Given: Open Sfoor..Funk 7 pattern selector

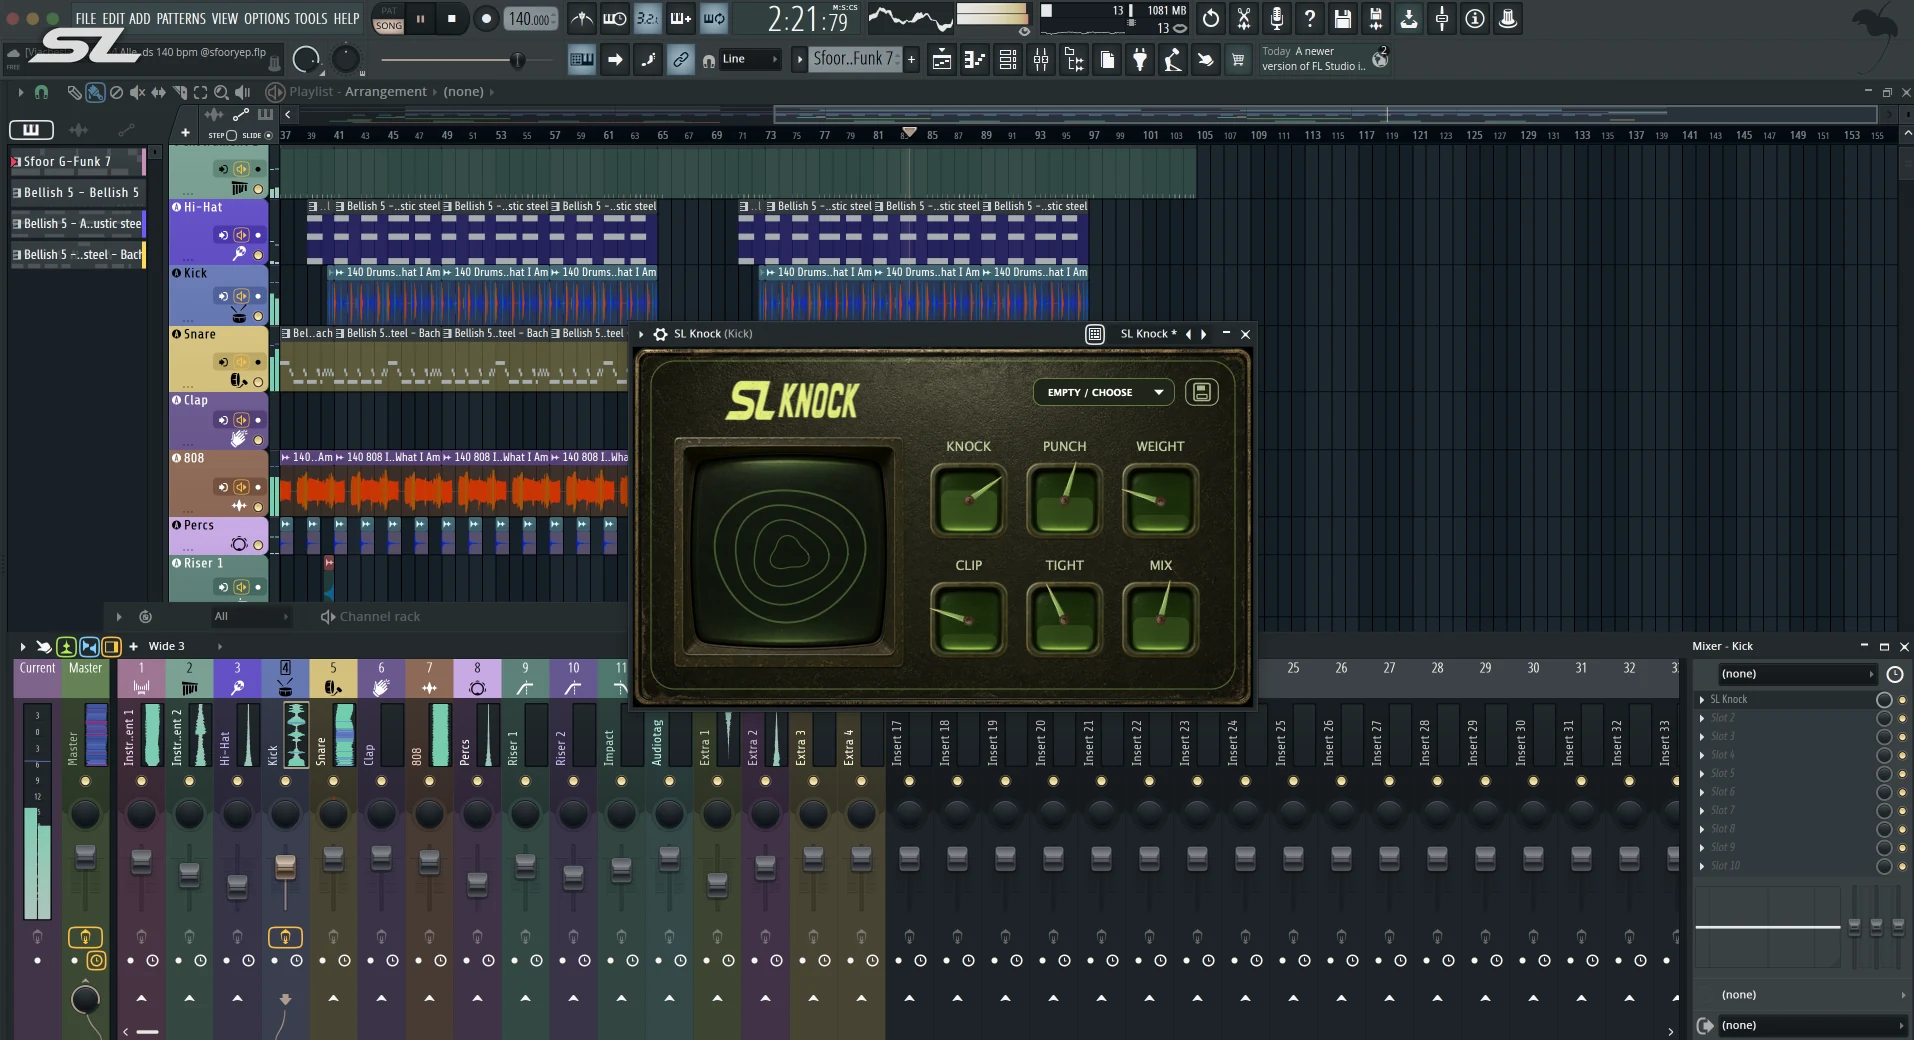Looking at the screenshot, I should click(855, 59).
